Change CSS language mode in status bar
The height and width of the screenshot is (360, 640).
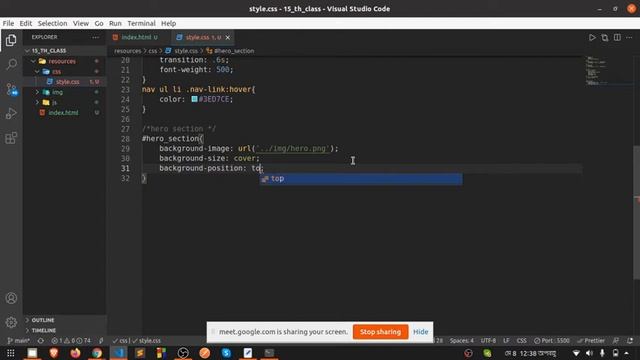click(x=521, y=340)
